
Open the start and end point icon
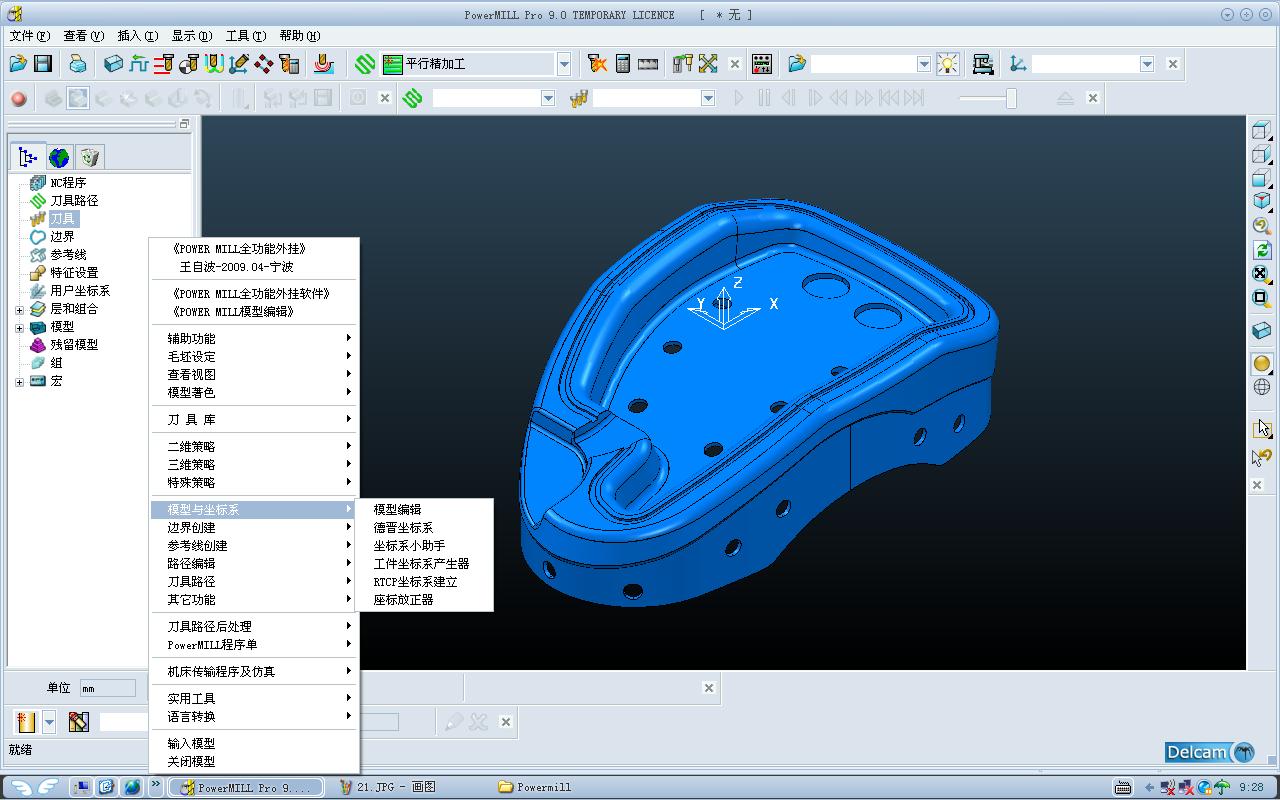coord(189,64)
